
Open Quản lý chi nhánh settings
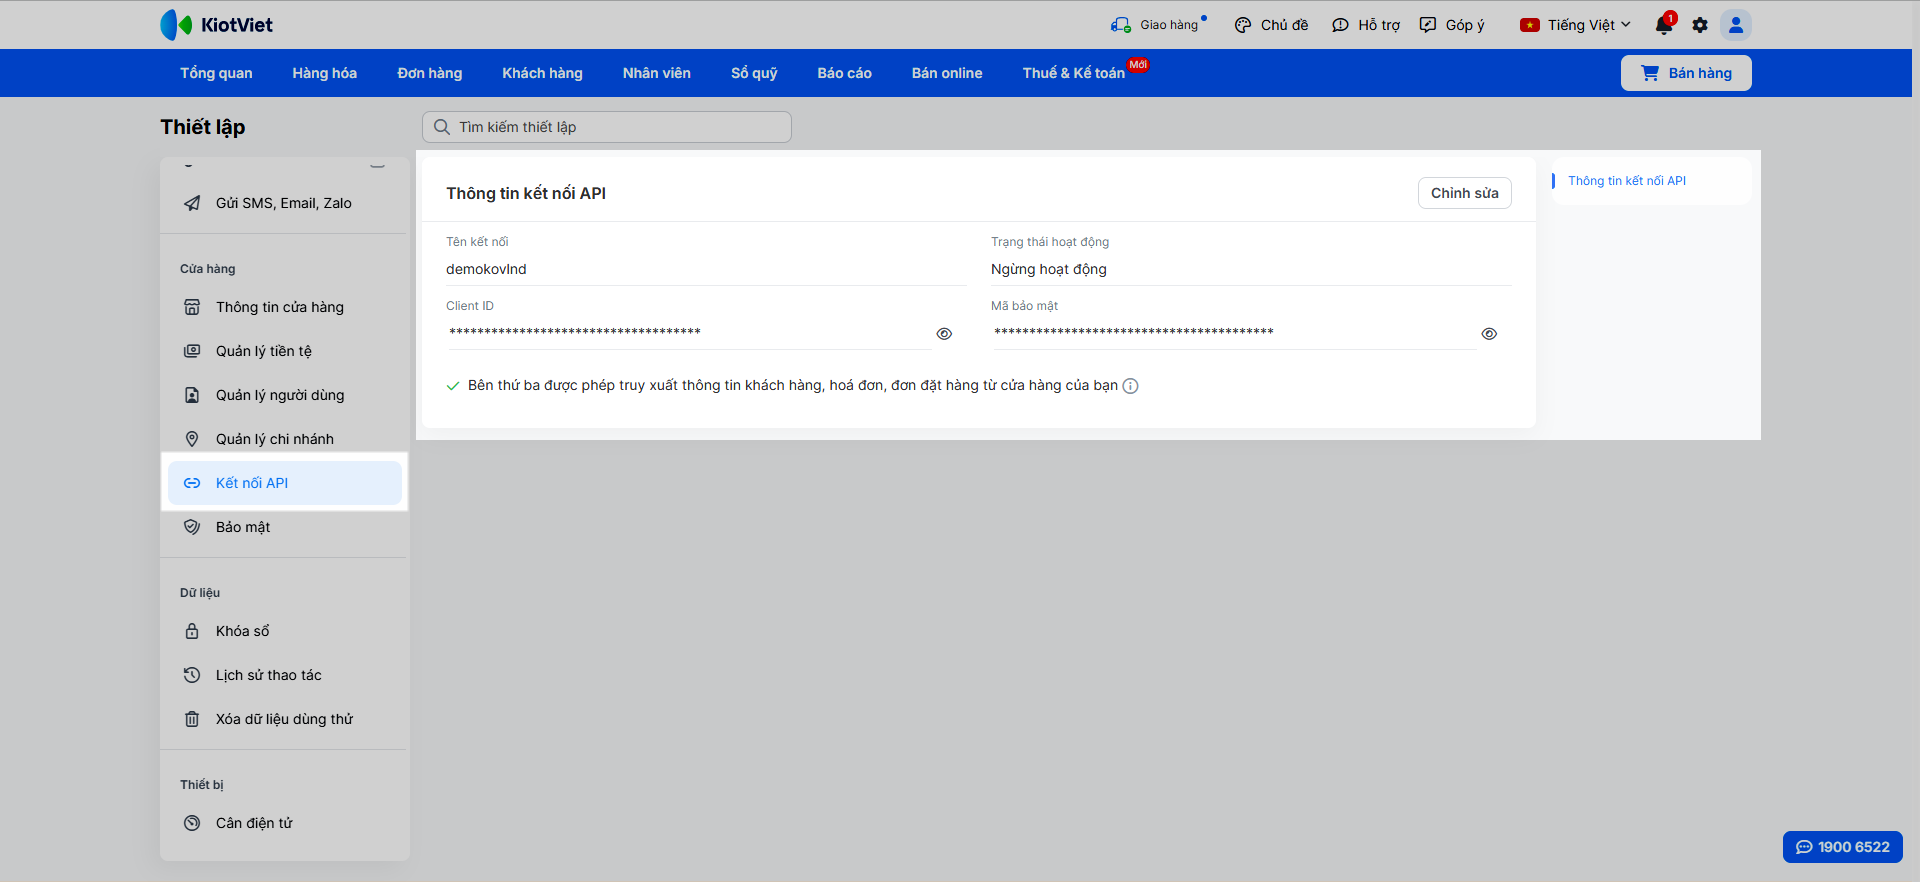point(285,439)
